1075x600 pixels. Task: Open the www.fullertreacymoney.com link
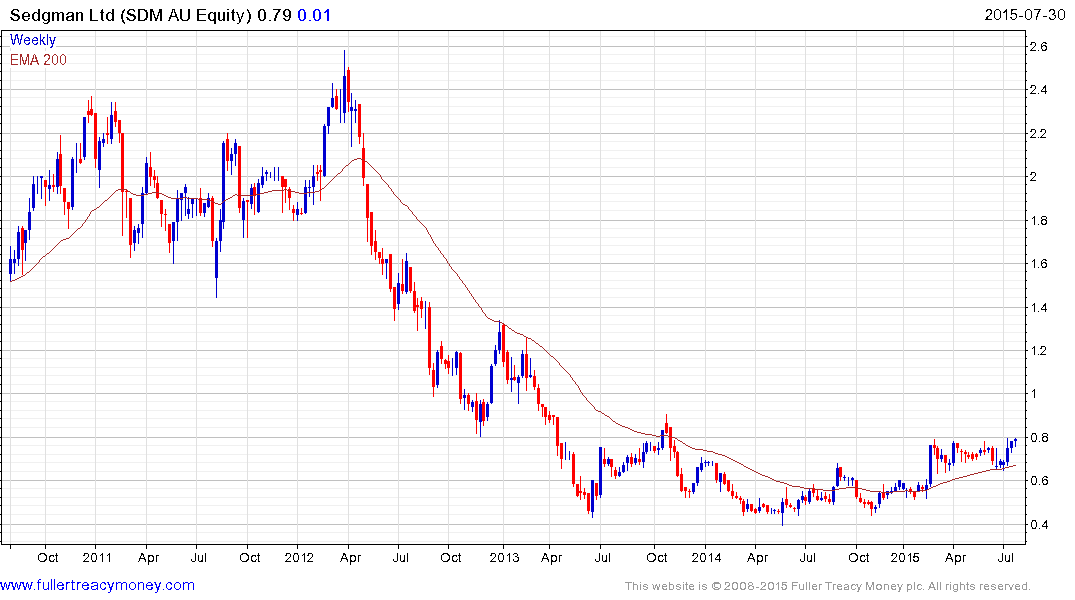97,585
